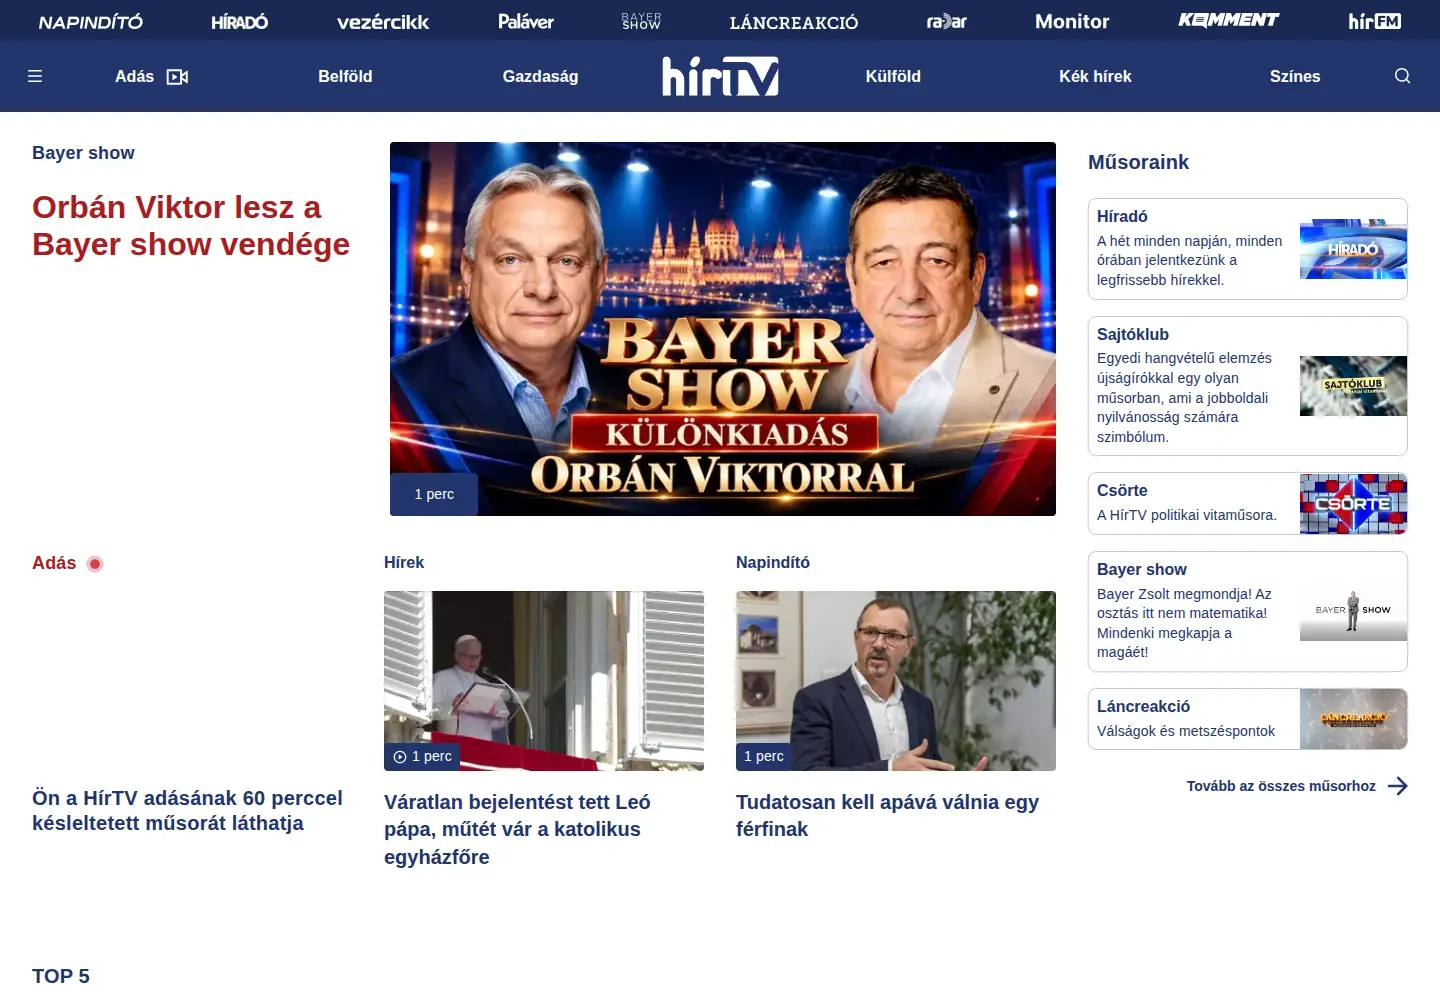Viewport: 1440px width, 1000px height.
Task: Open Láncreakció in the top bar
Action: (794, 22)
